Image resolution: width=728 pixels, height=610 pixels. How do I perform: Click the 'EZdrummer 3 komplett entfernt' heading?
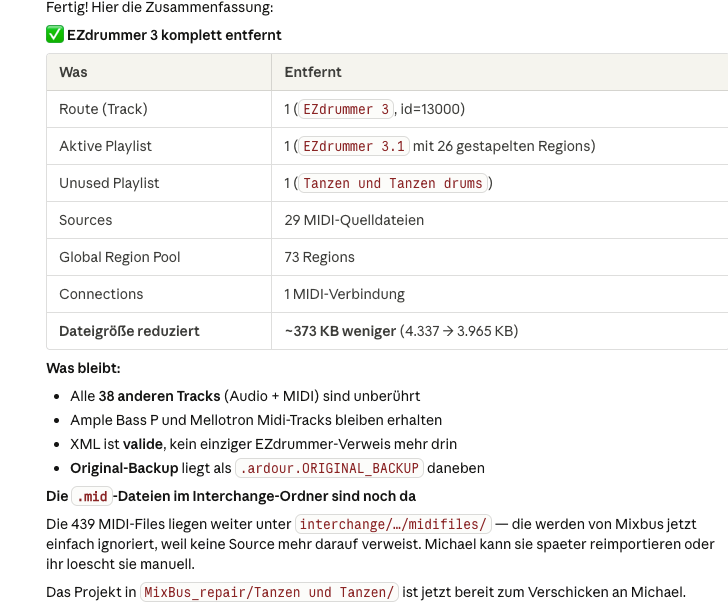tap(174, 35)
